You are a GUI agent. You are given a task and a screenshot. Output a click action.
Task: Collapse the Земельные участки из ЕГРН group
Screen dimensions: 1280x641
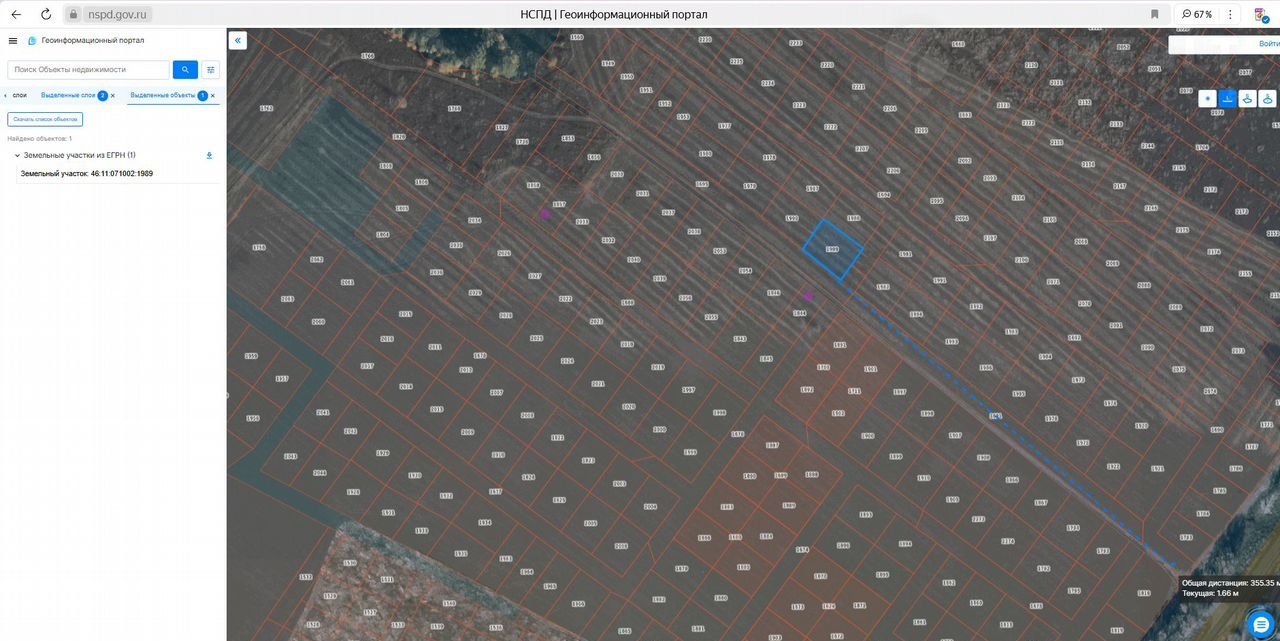(17, 155)
